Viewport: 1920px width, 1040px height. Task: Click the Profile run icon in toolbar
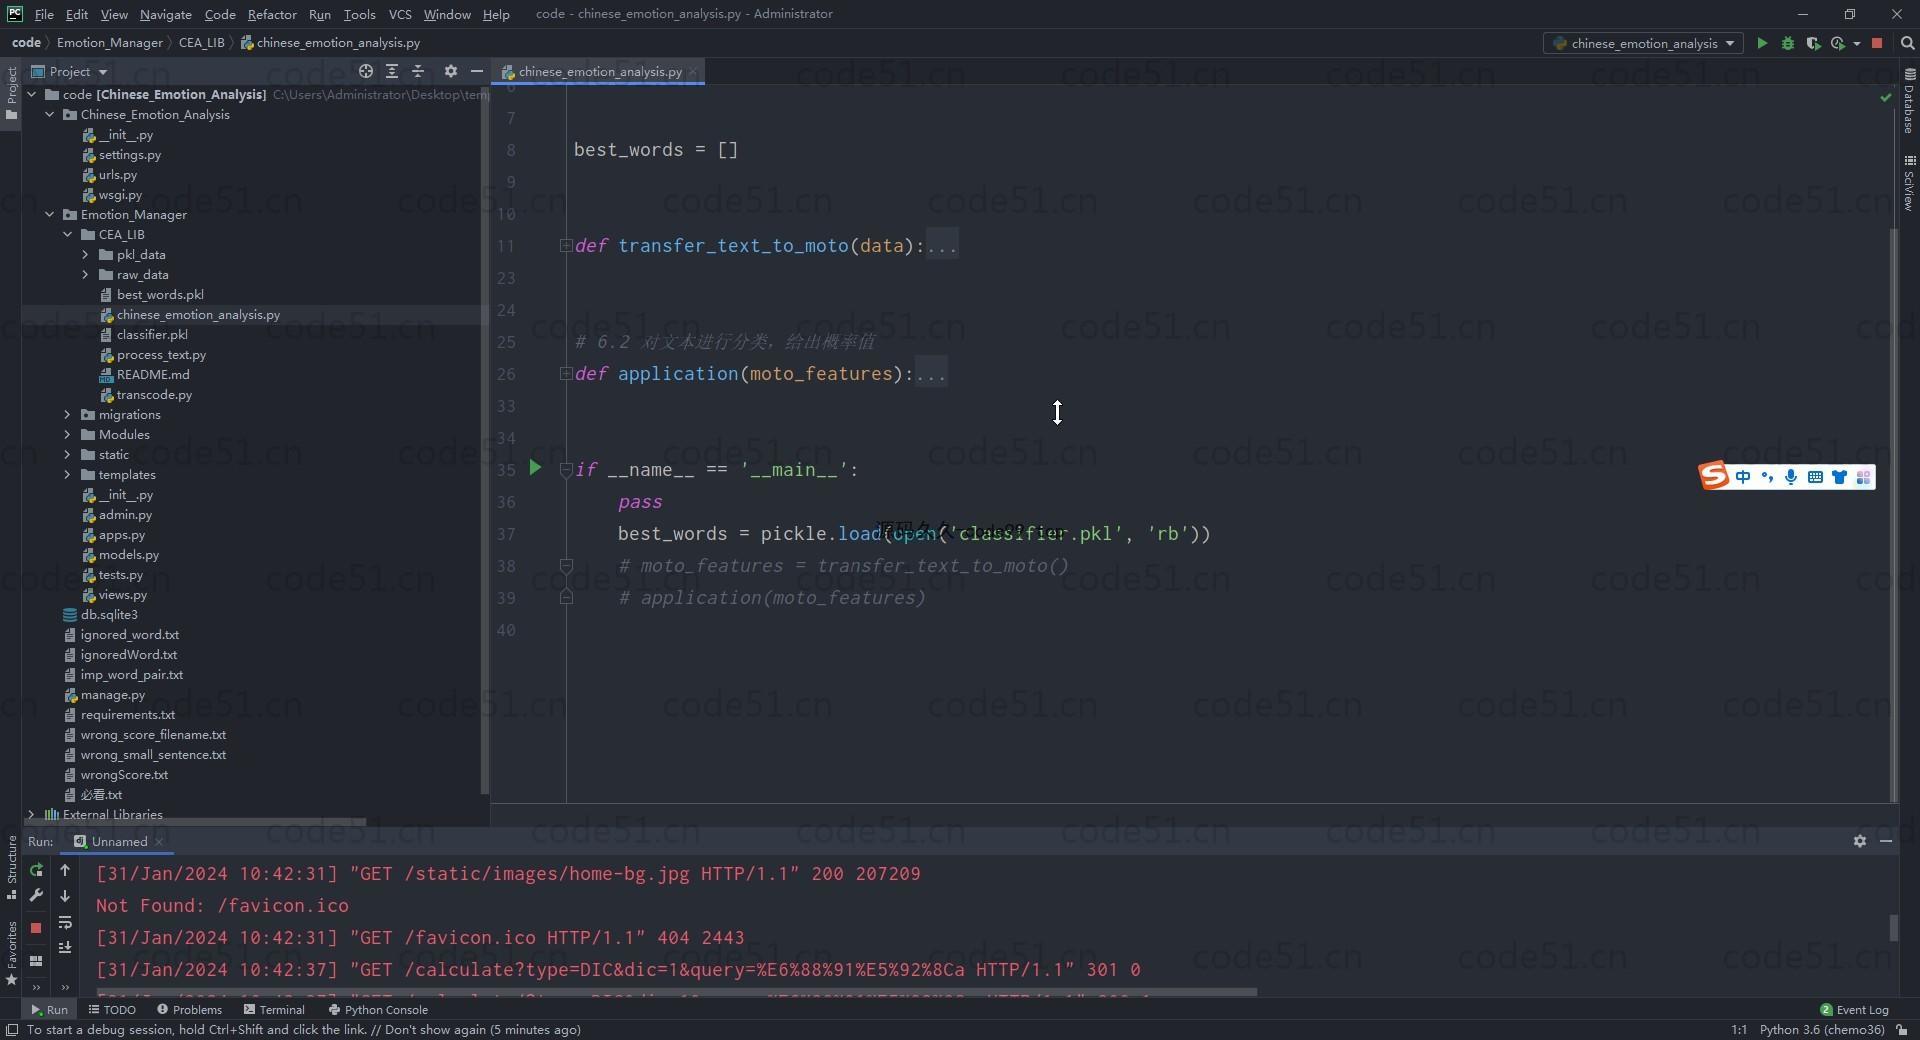click(1838, 43)
